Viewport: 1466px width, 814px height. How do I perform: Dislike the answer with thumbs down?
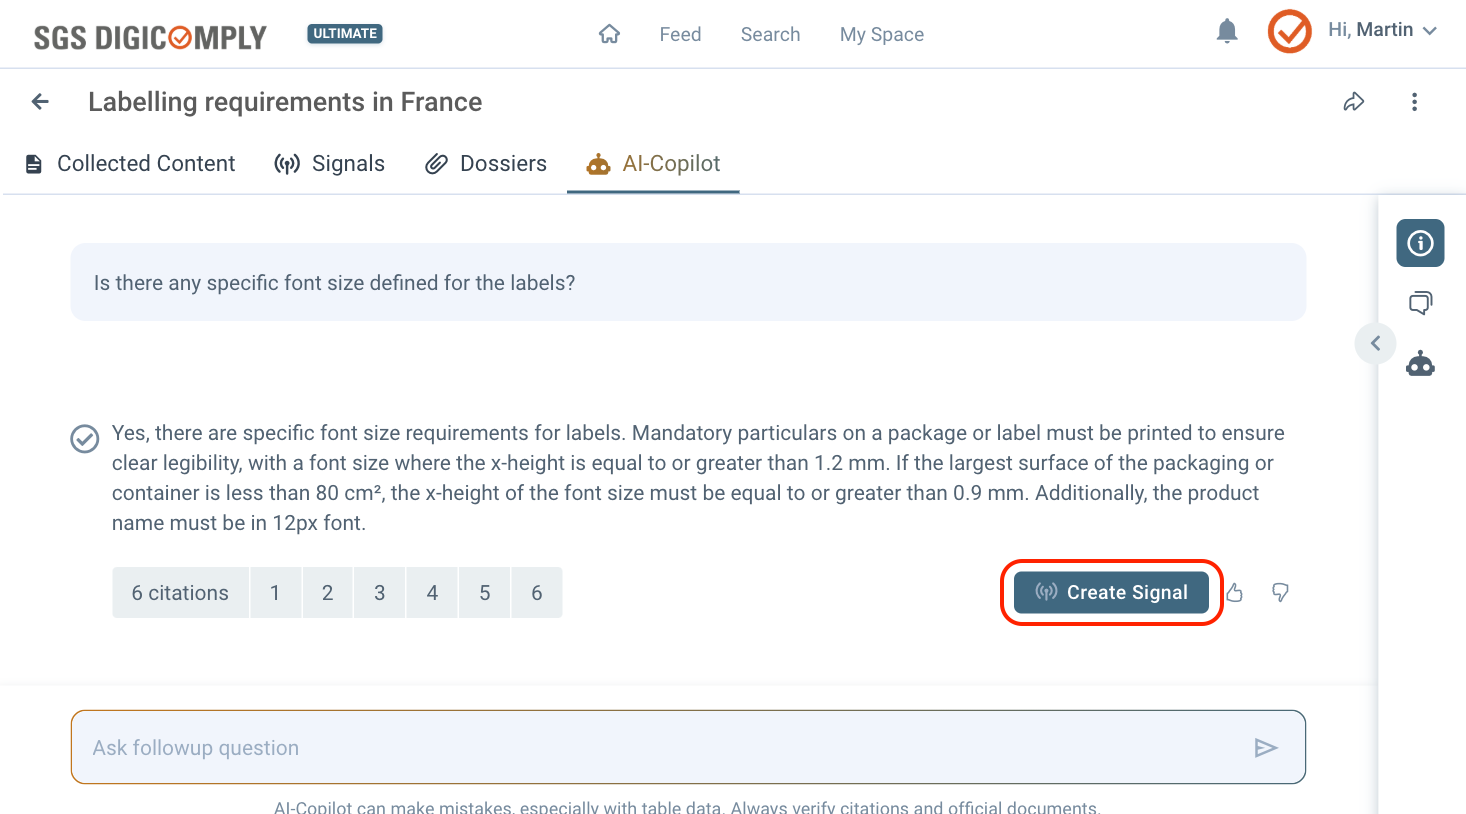tap(1280, 593)
